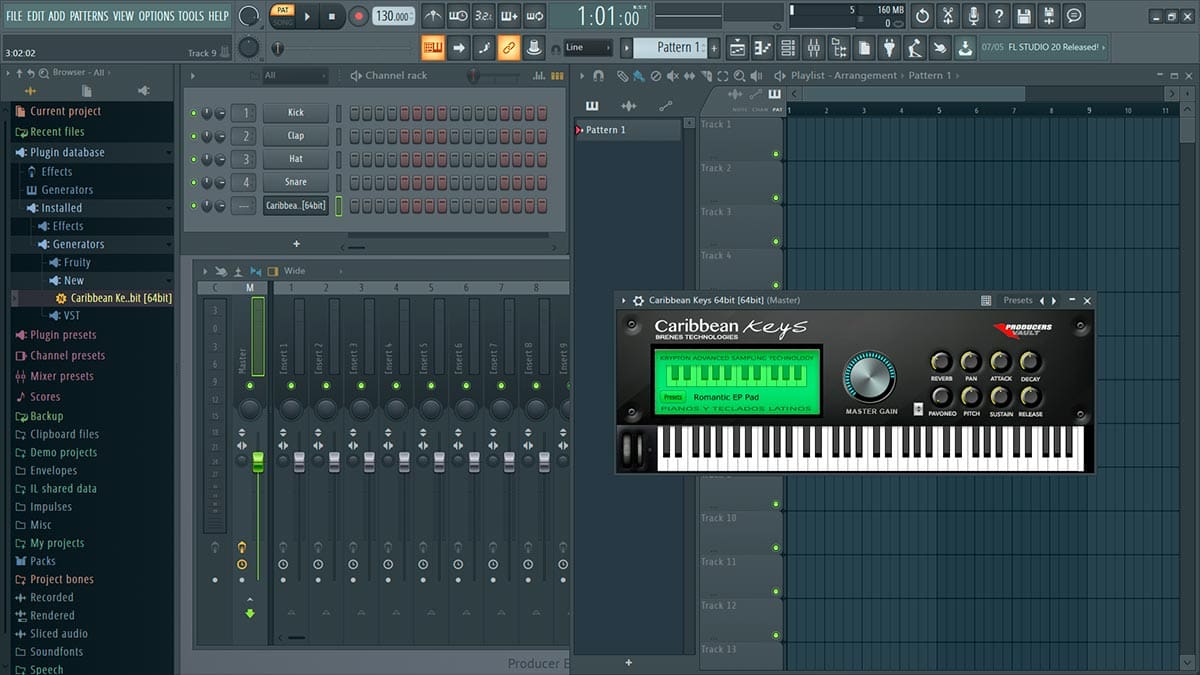Image resolution: width=1200 pixels, height=675 pixels.
Task: Mute the Caribbean Keys channel green LED
Action: (x=194, y=205)
